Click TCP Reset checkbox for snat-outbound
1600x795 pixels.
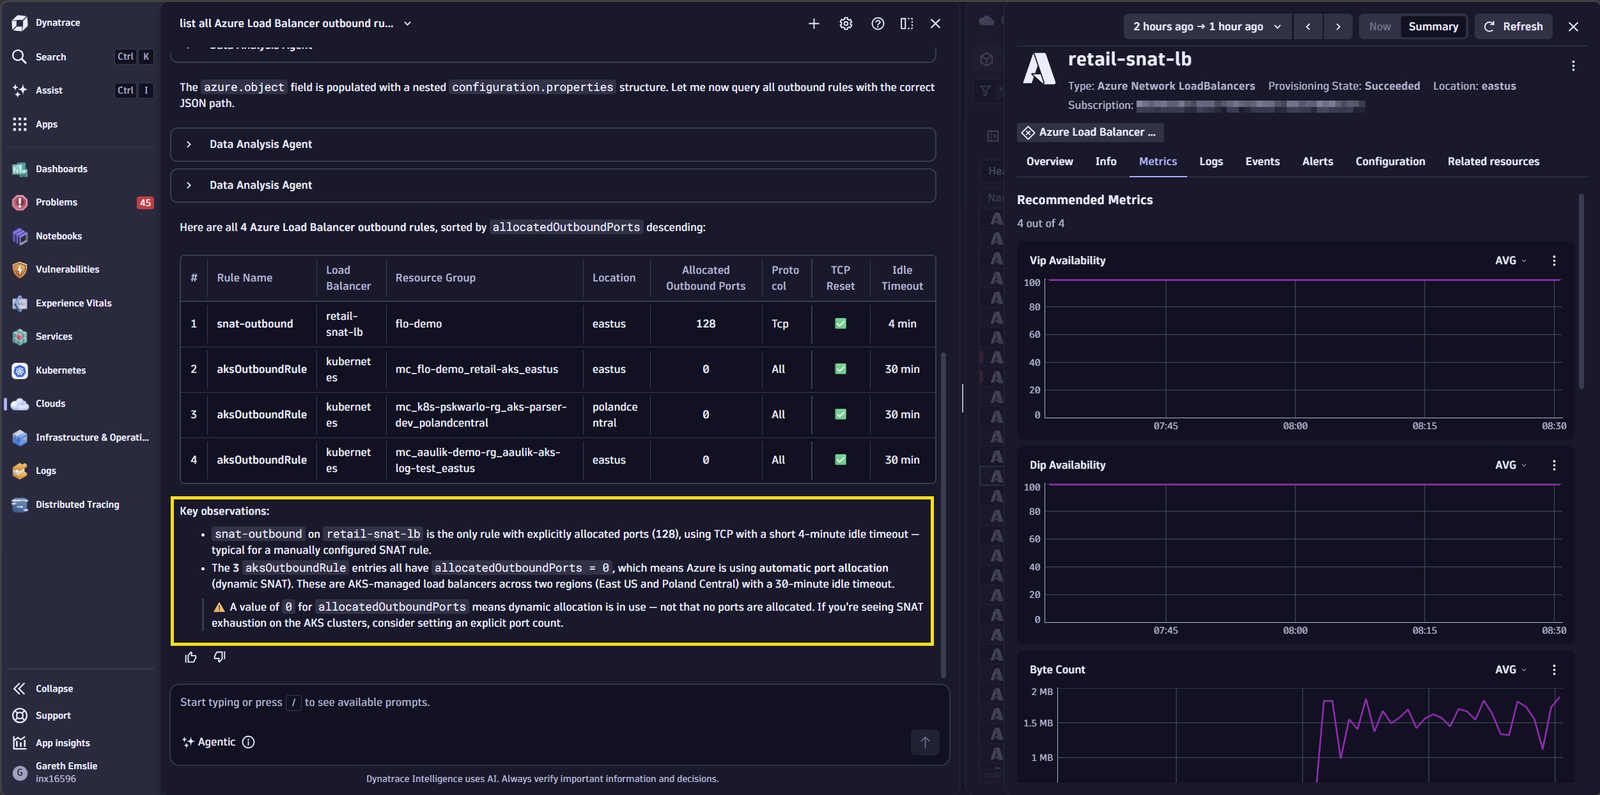coord(841,324)
